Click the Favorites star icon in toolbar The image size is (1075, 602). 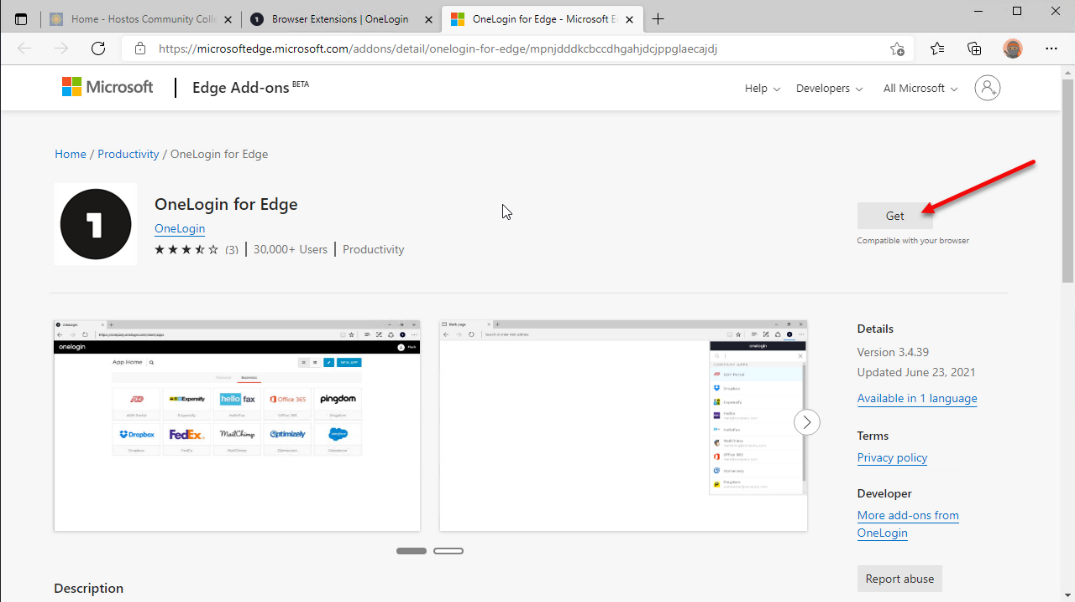pos(937,48)
